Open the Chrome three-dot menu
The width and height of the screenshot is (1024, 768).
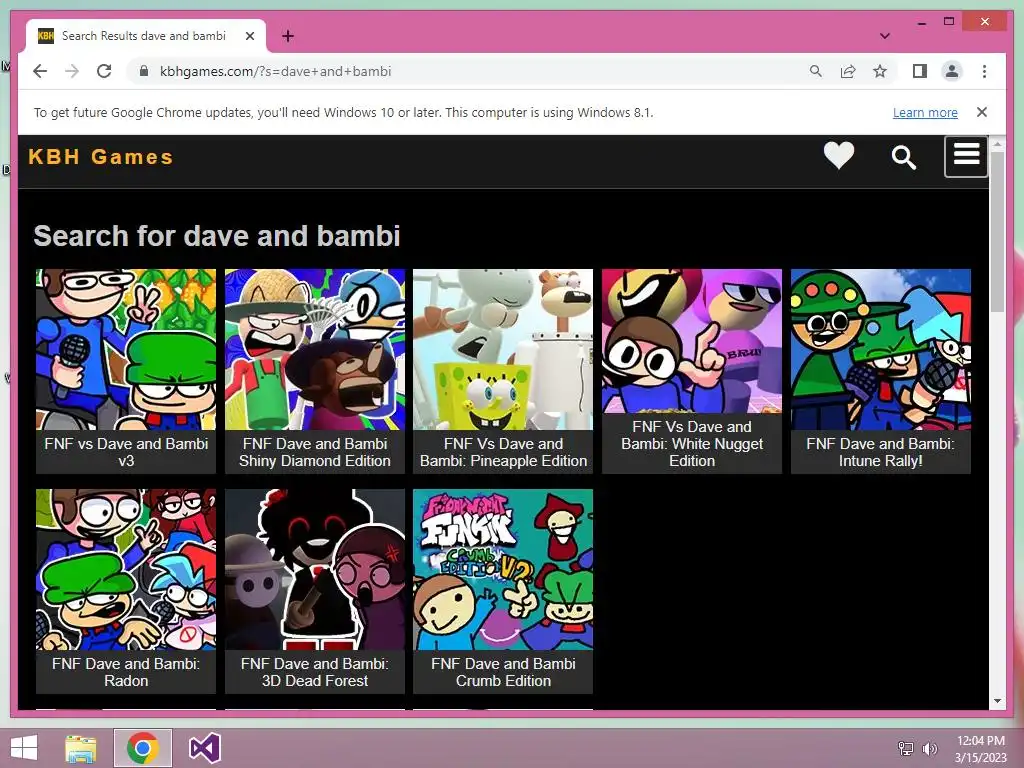pos(984,71)
